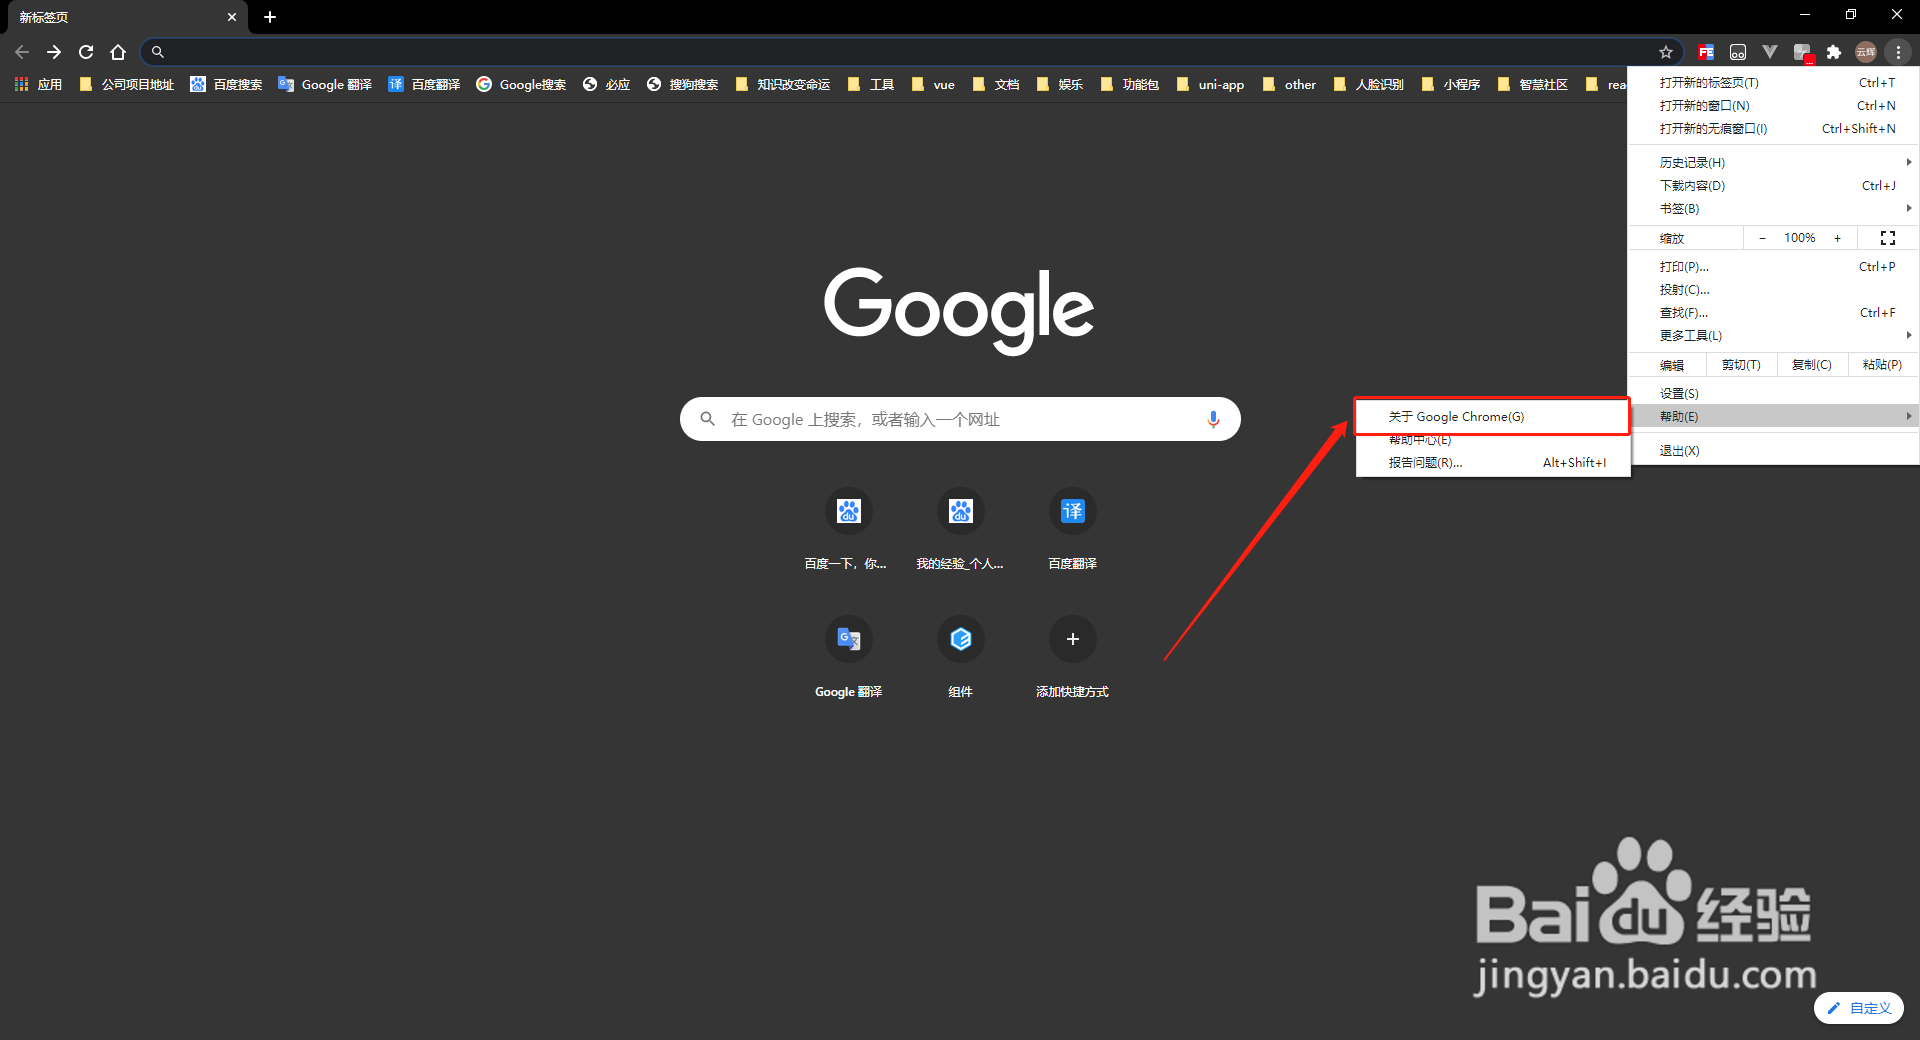Open the uni-app bookmark folder

click(1210, 85)
